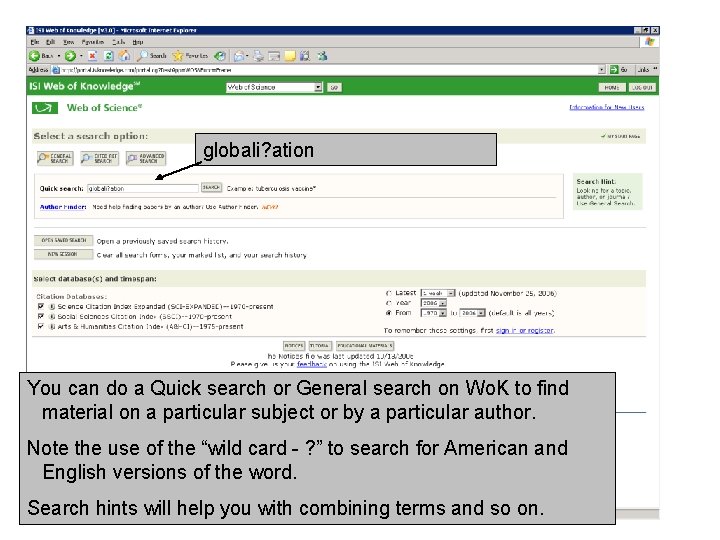Click the New Session button

(63, 254)
